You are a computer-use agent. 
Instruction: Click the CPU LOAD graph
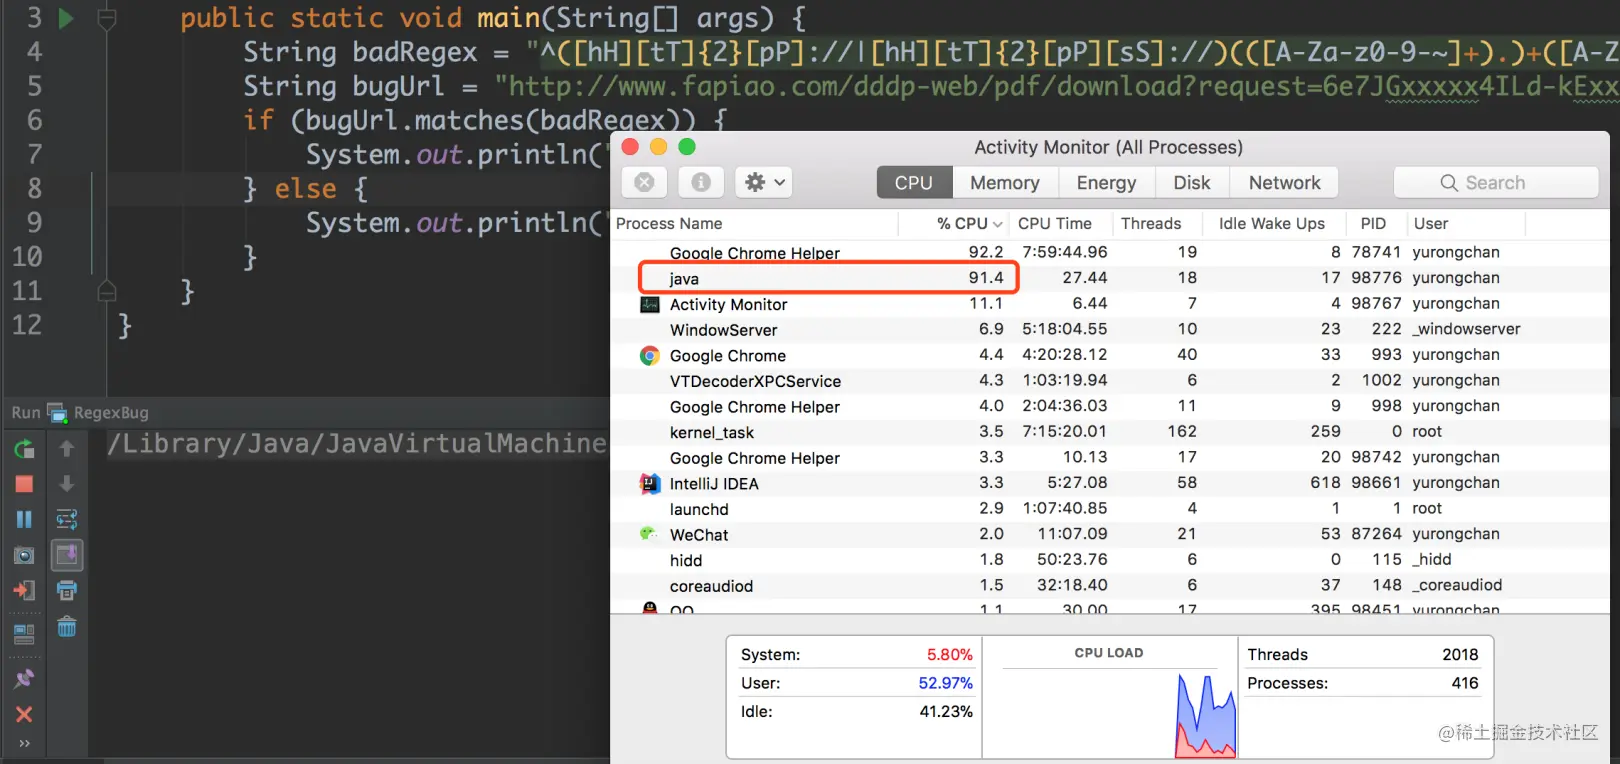tap(1109, 703)
